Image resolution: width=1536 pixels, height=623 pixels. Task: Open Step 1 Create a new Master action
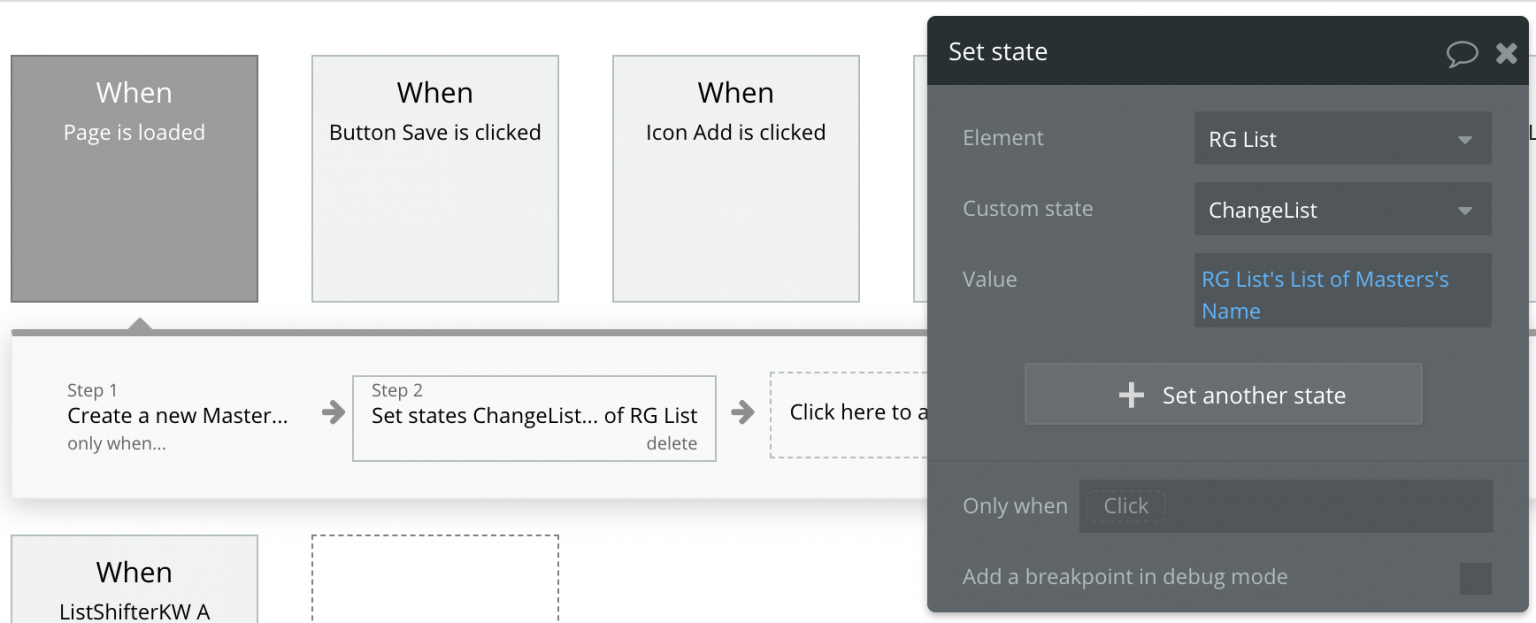[177, 416]
